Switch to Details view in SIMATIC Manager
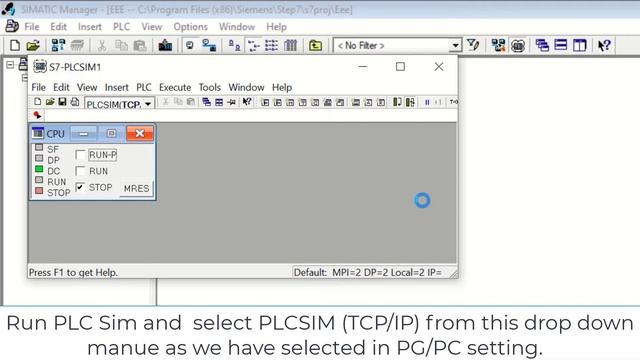The image size is (640, 360). (x=291, y=45)
